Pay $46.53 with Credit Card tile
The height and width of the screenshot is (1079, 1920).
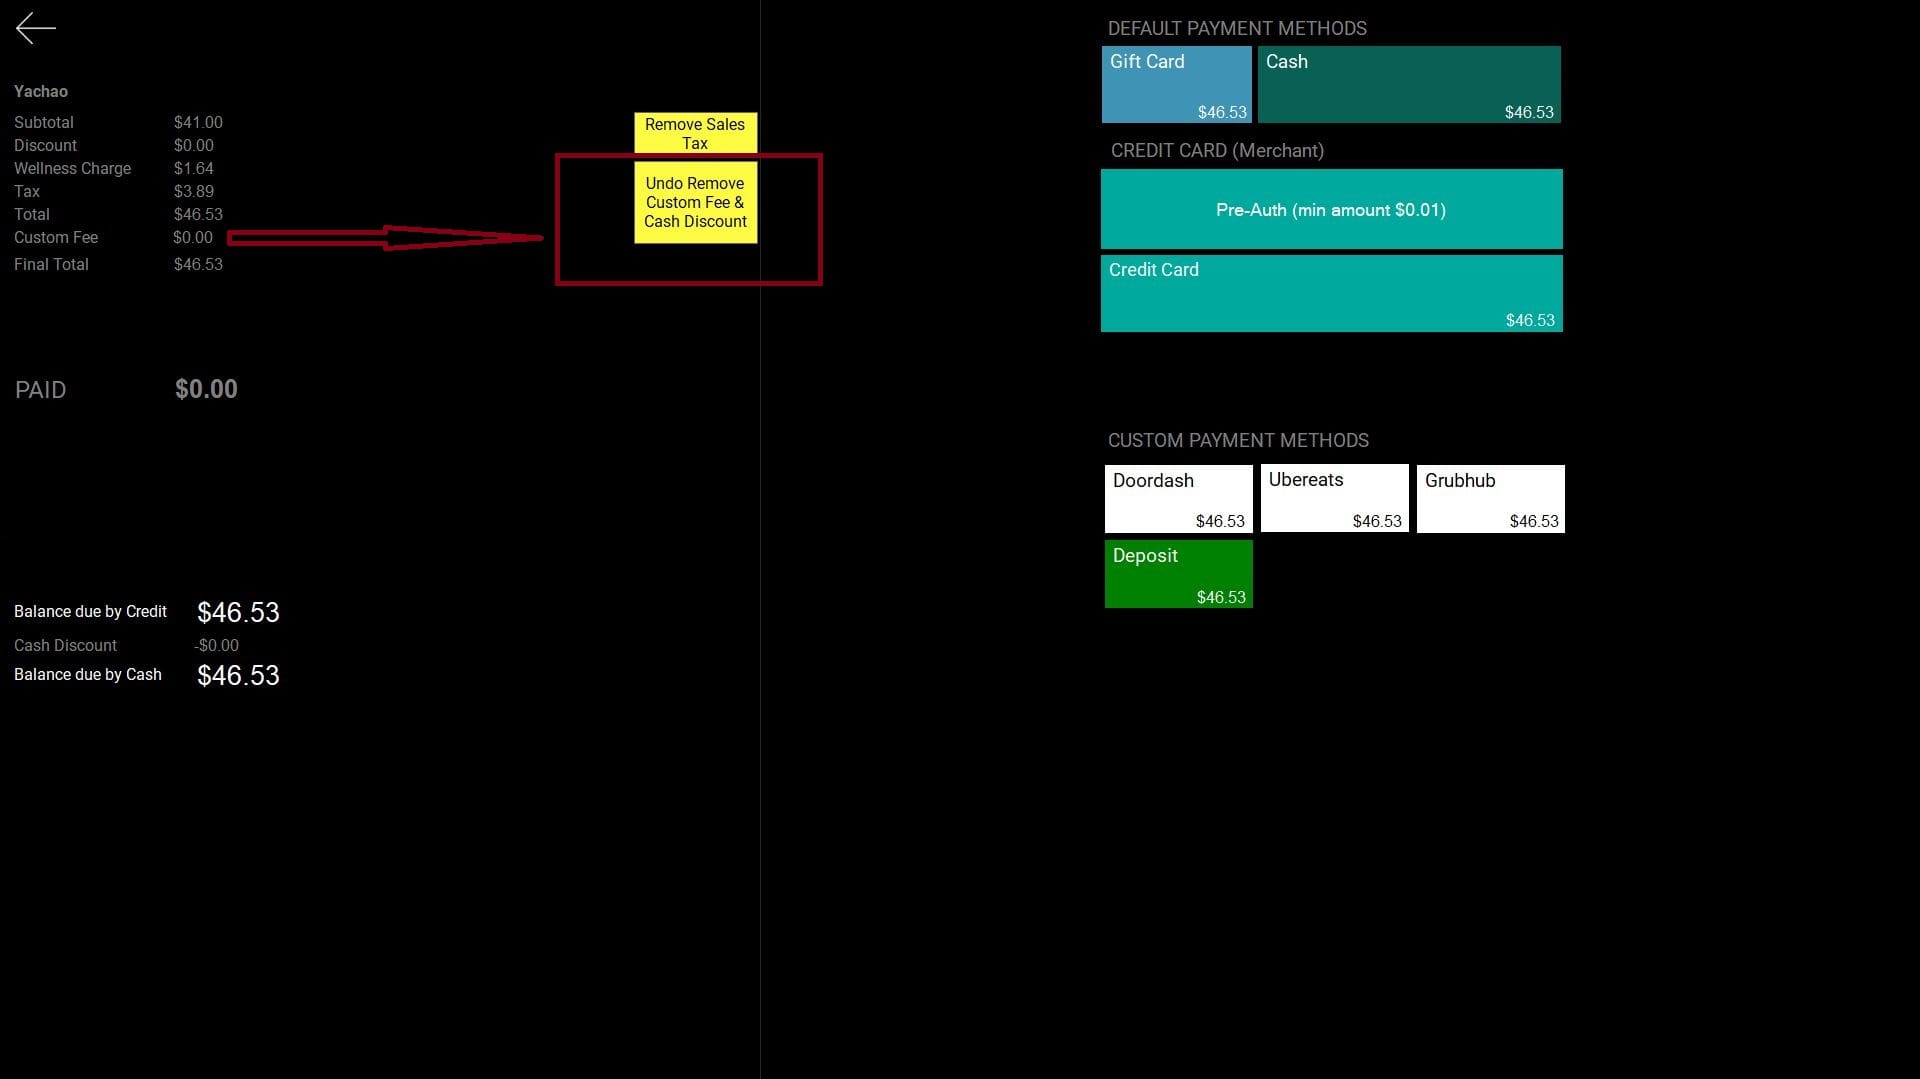1331,294
